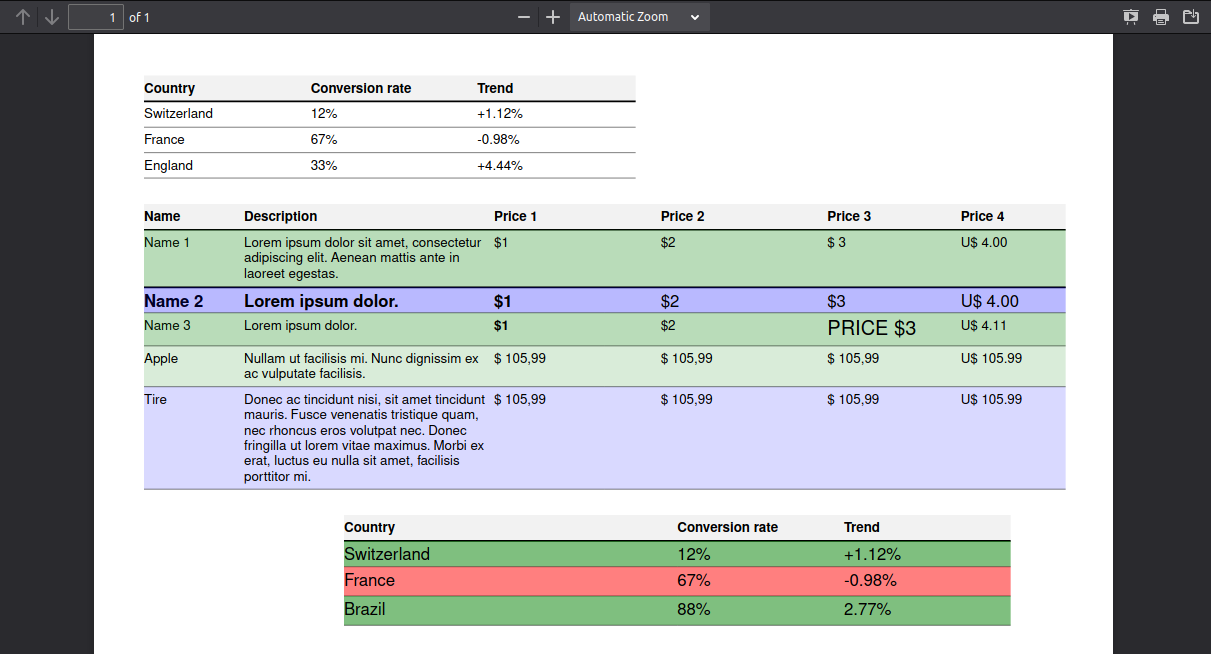Click the '+4.44%' trend value for England
This screenshot has width=1211, height=654.
[500, 166]
